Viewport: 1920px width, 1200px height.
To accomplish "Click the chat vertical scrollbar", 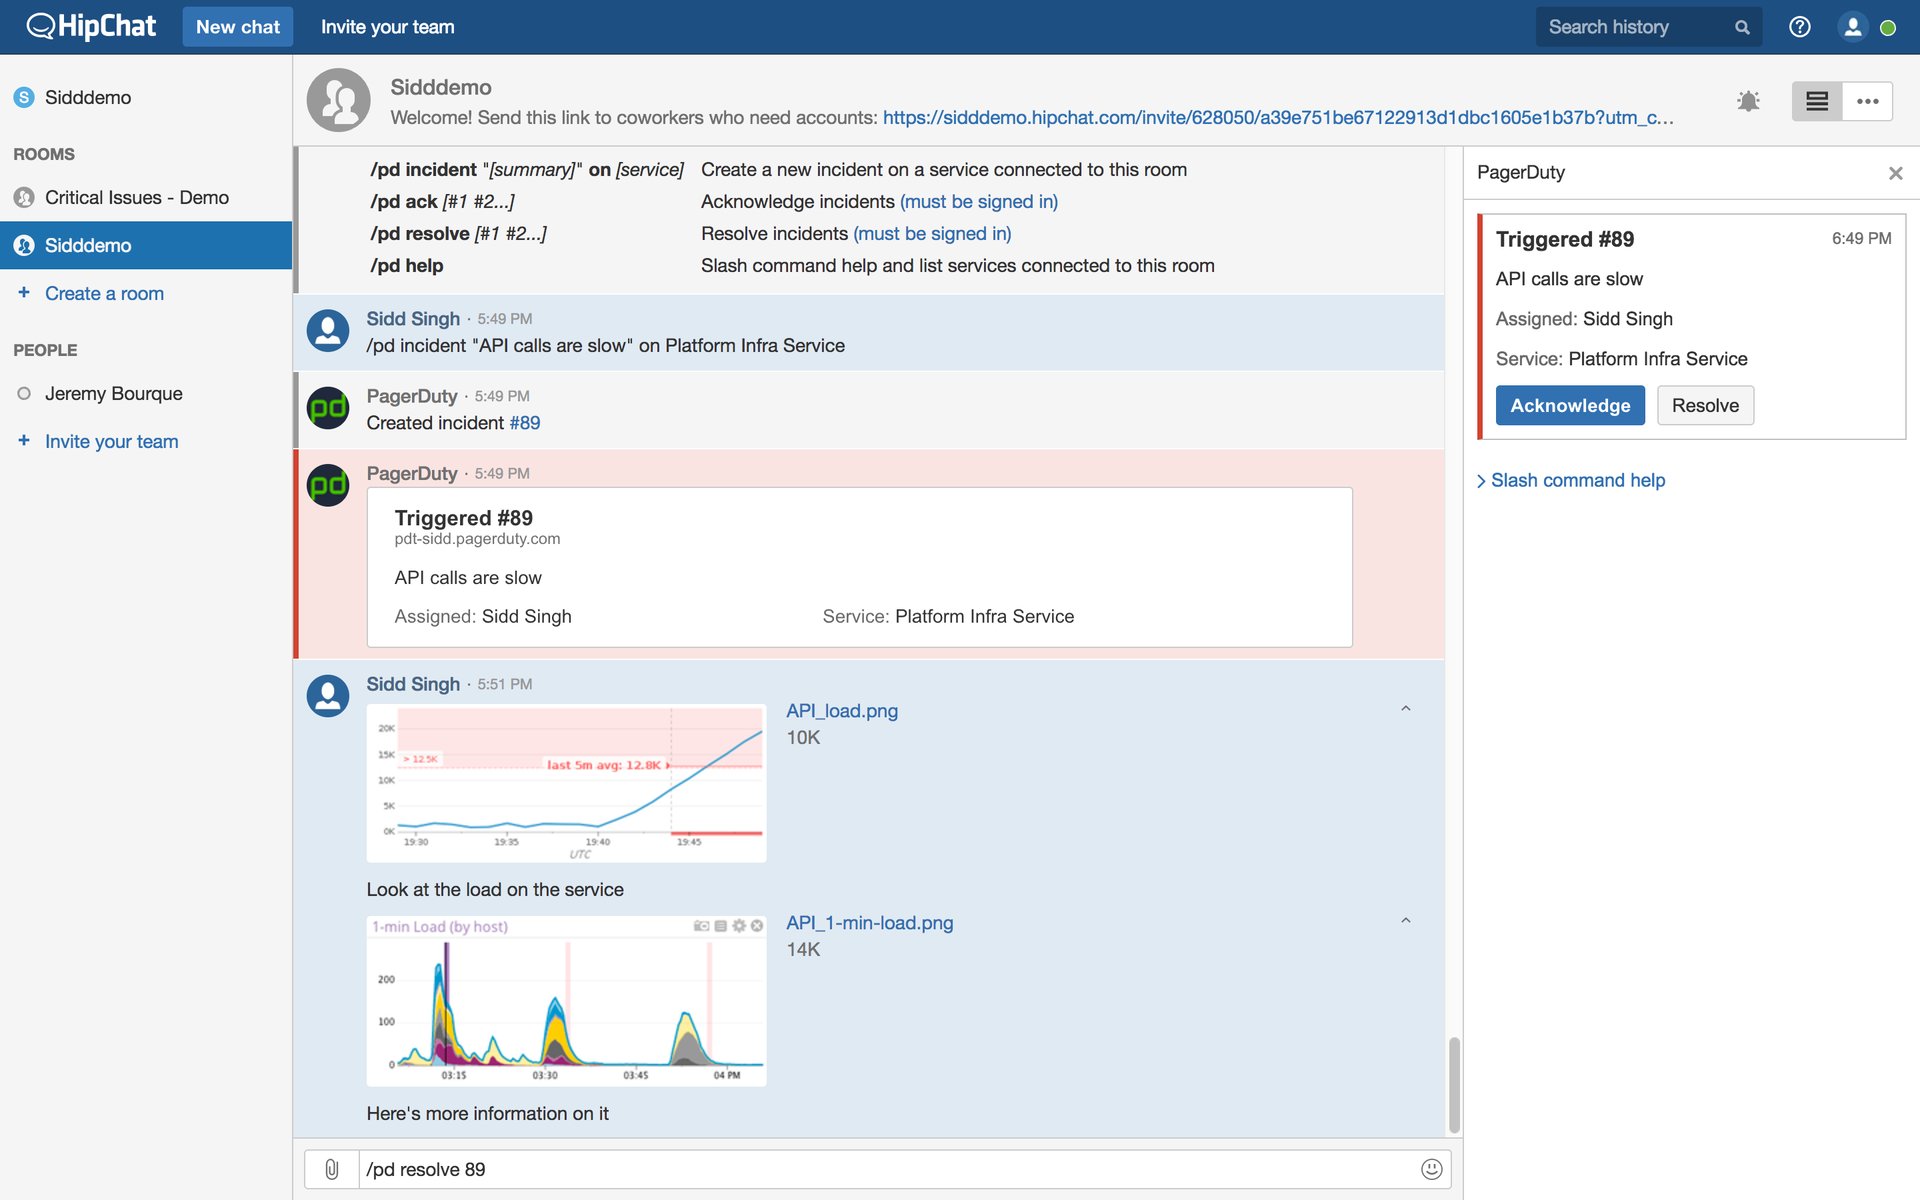I will (1454, 1085).
